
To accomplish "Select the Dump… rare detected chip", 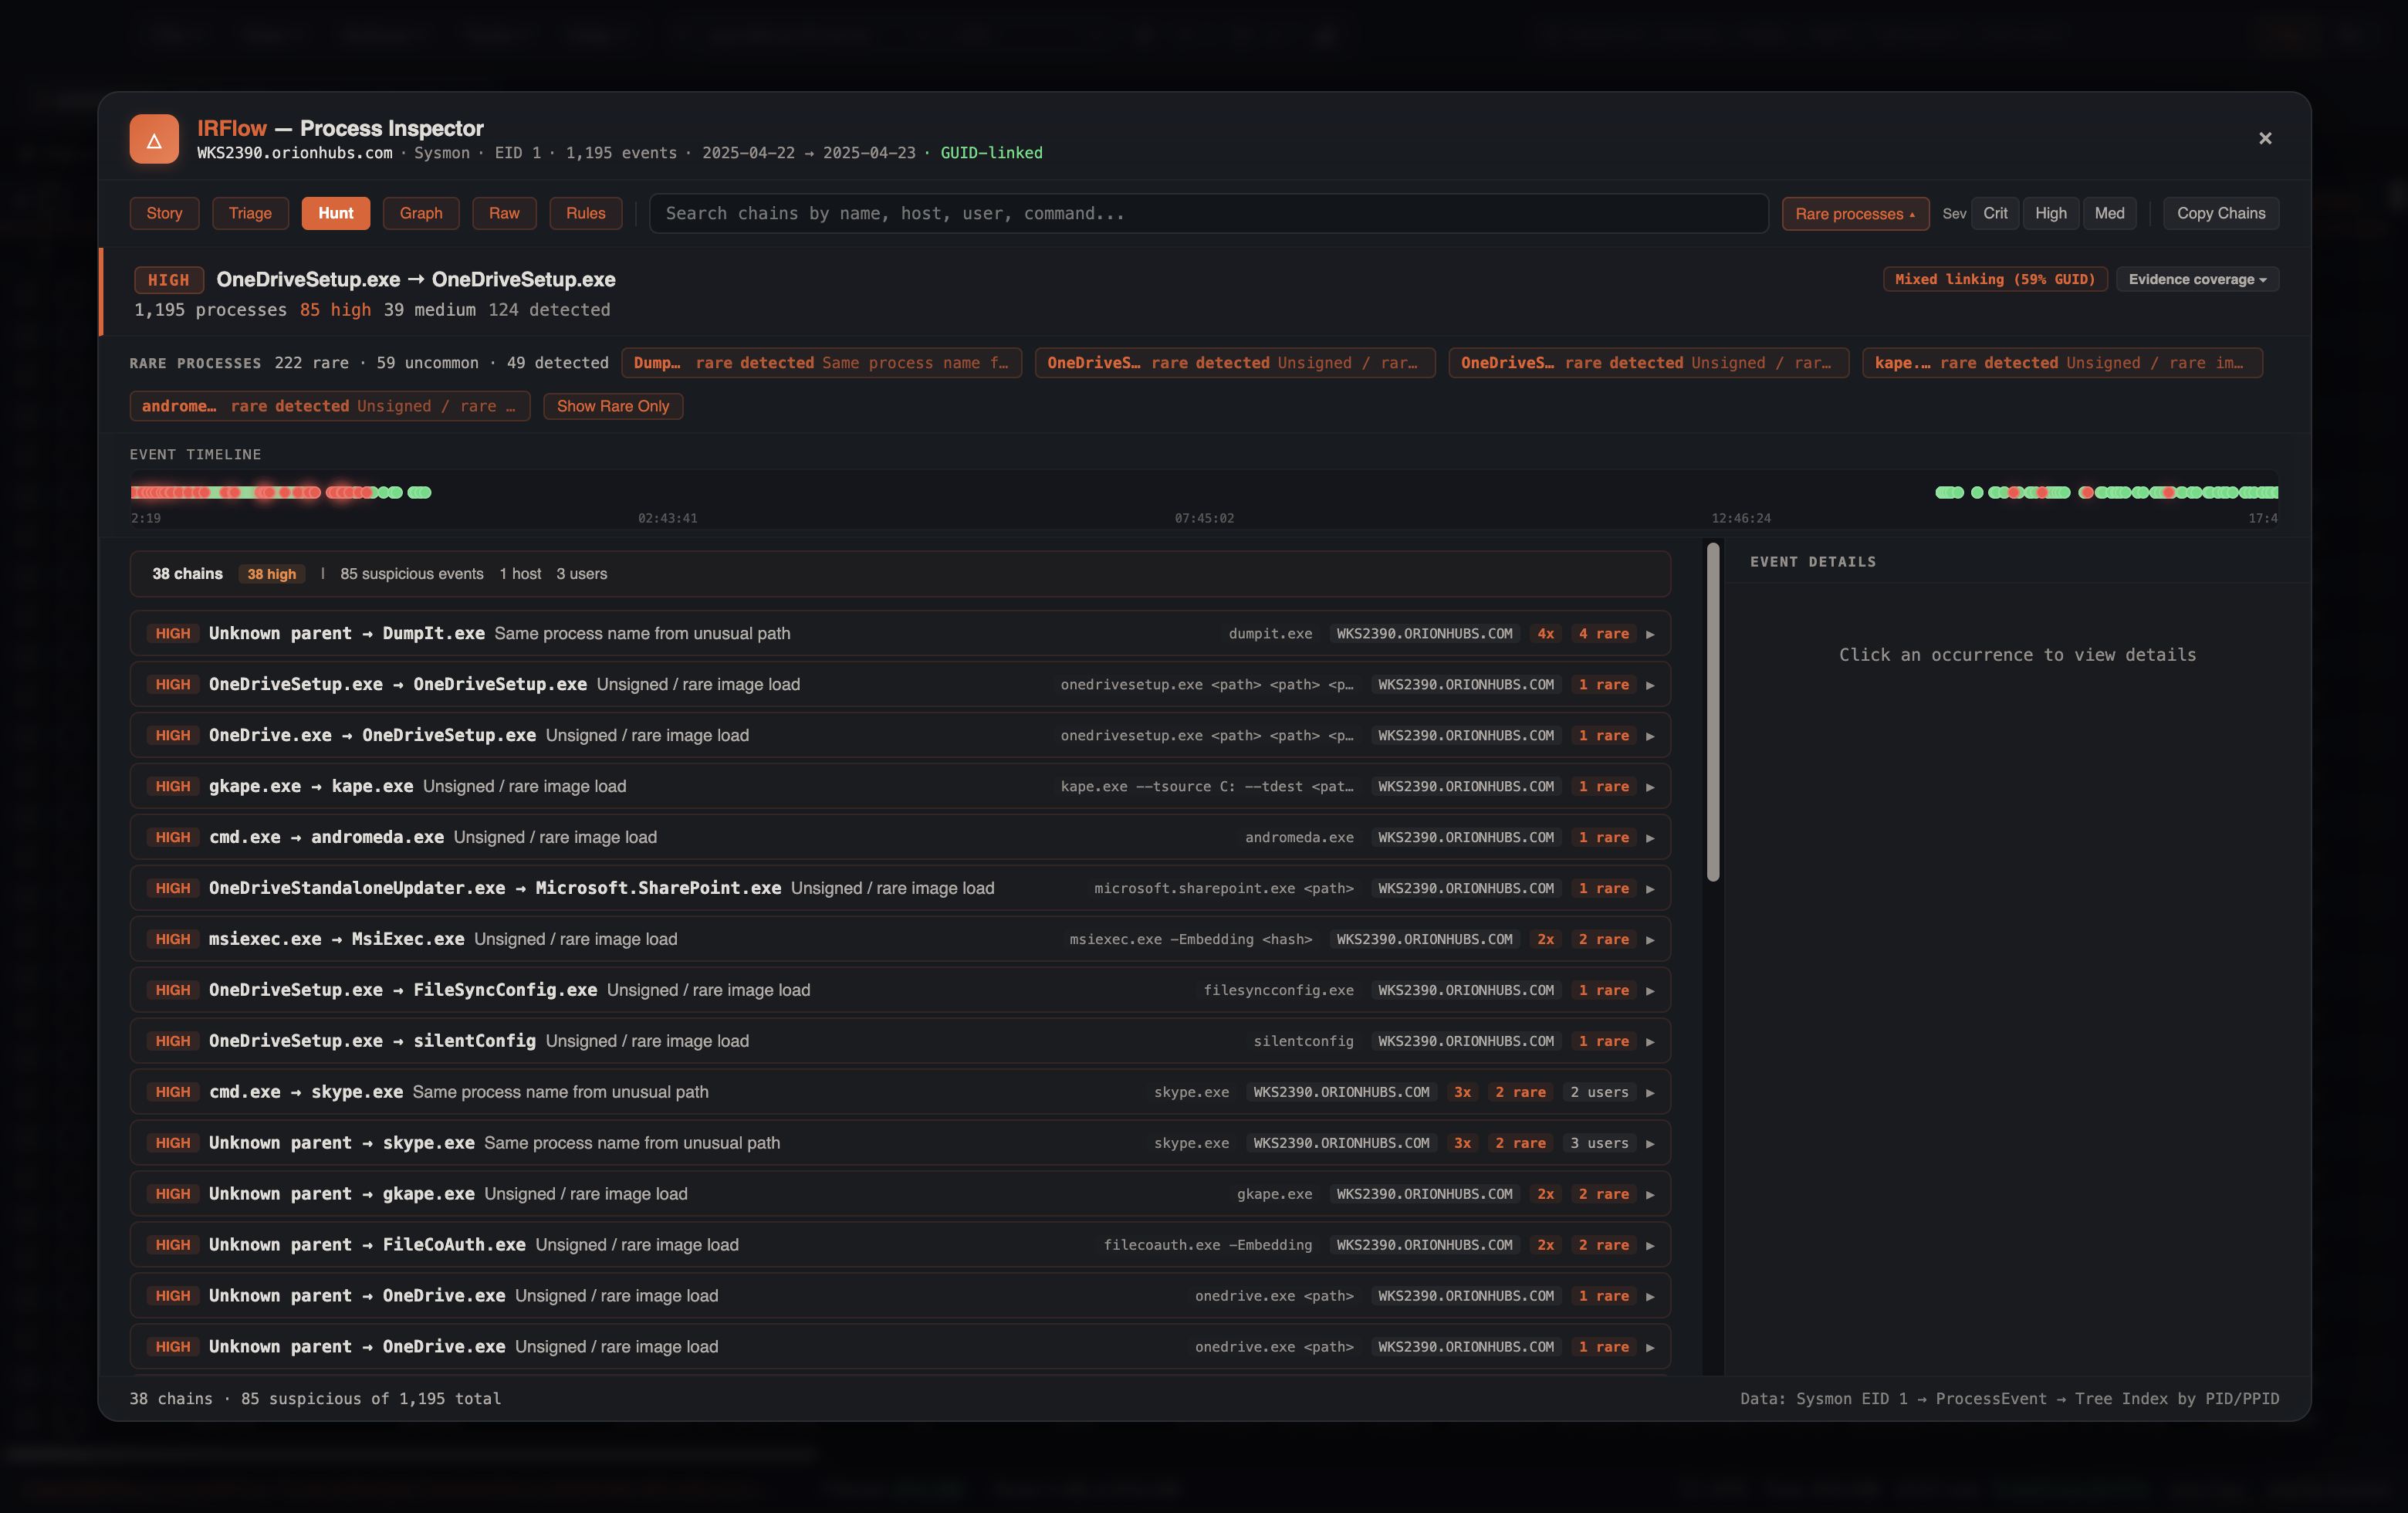I will point(821,363).
